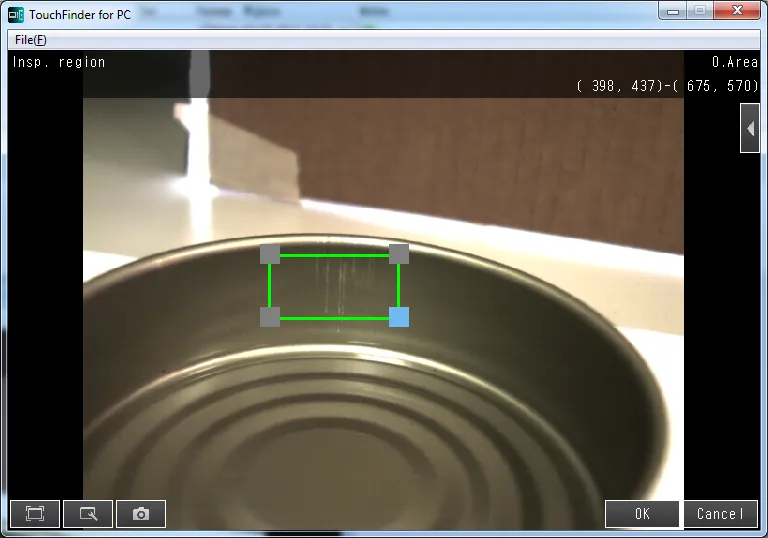This screenshot has width=768, height=538.
Task: Click inside the green inspection rectangle
Action: coord(334,286)
